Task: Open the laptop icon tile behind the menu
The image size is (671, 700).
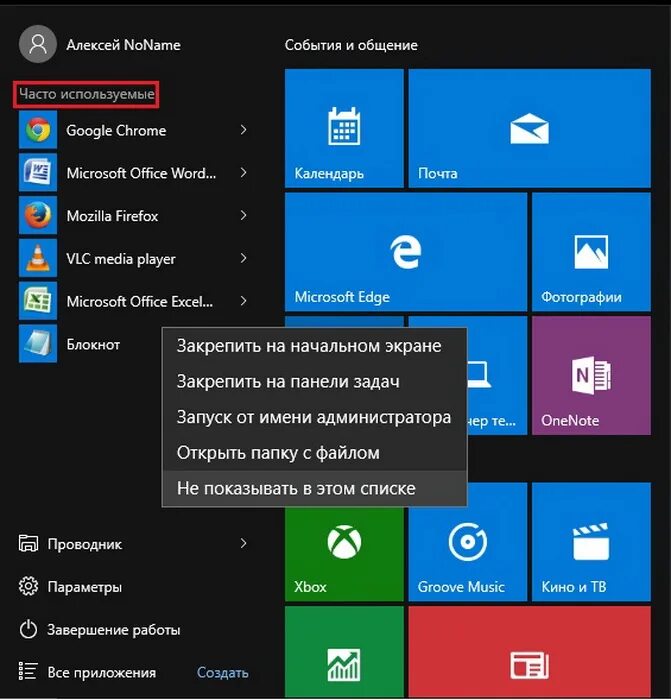Action: point(497,376)
